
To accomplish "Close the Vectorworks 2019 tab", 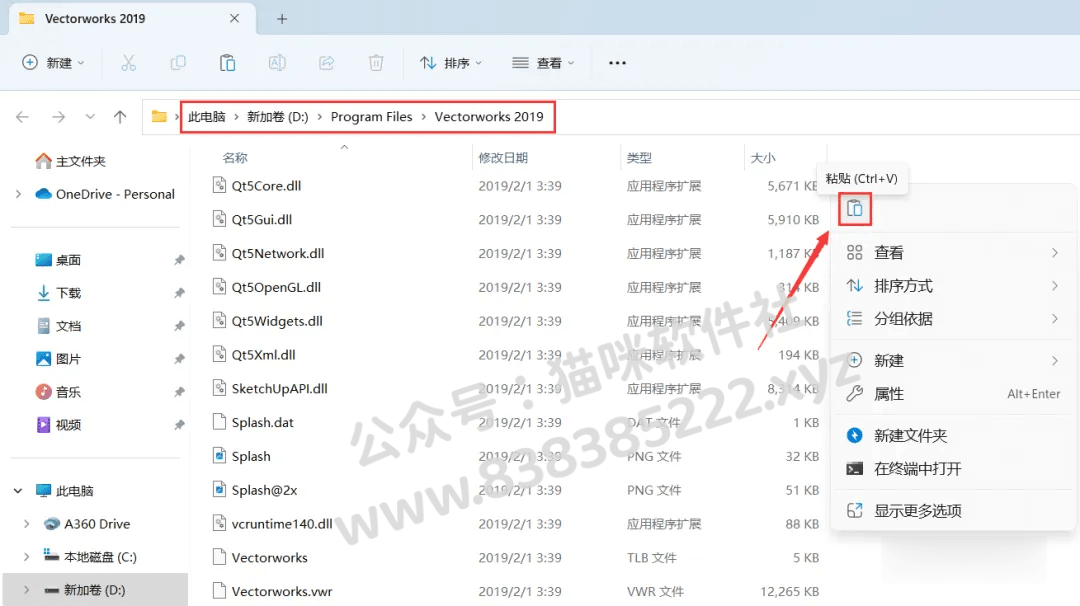I will tap(234, 19).
